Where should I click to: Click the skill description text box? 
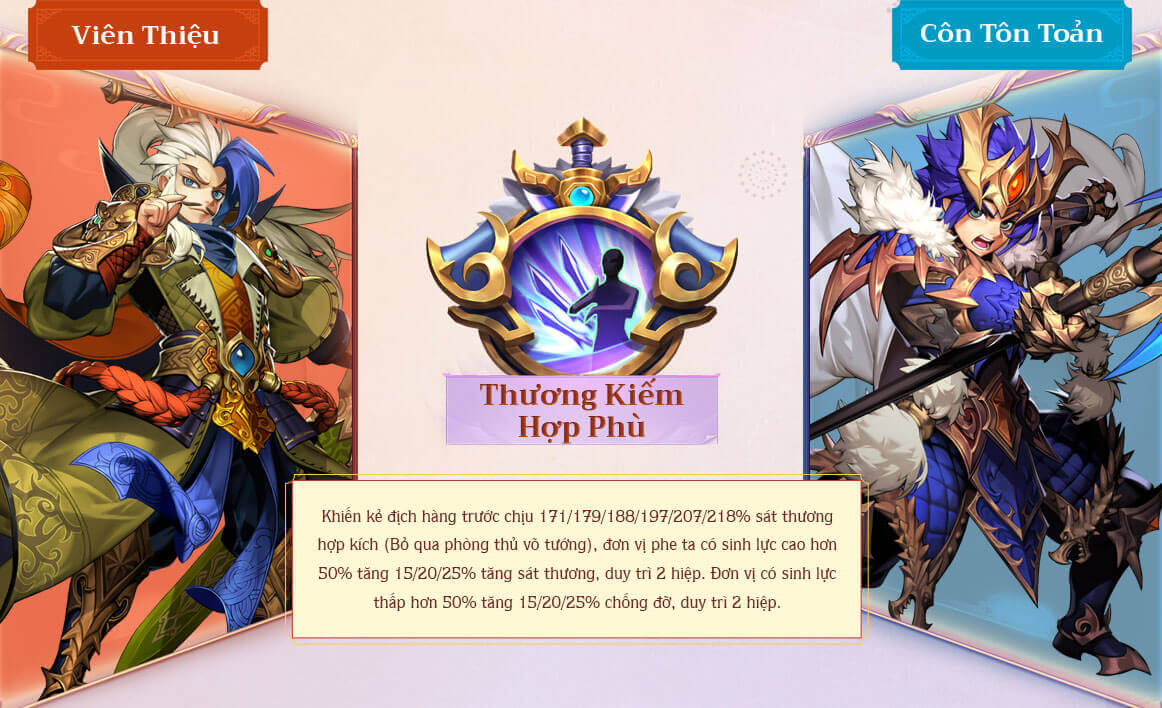coord(577,559)
